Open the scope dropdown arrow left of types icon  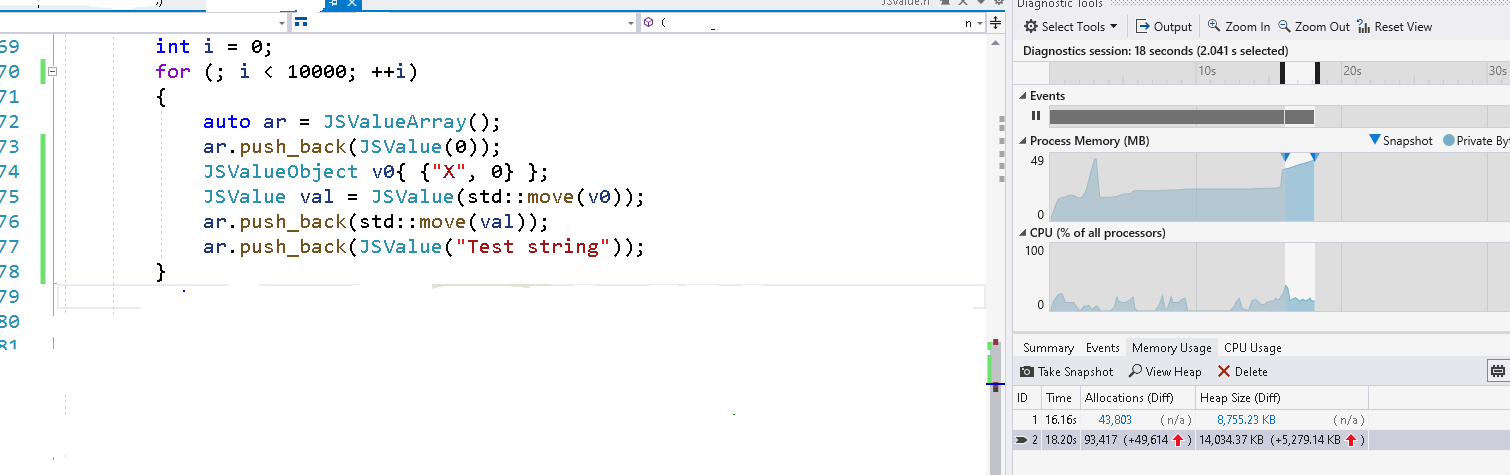pos(282,22)
